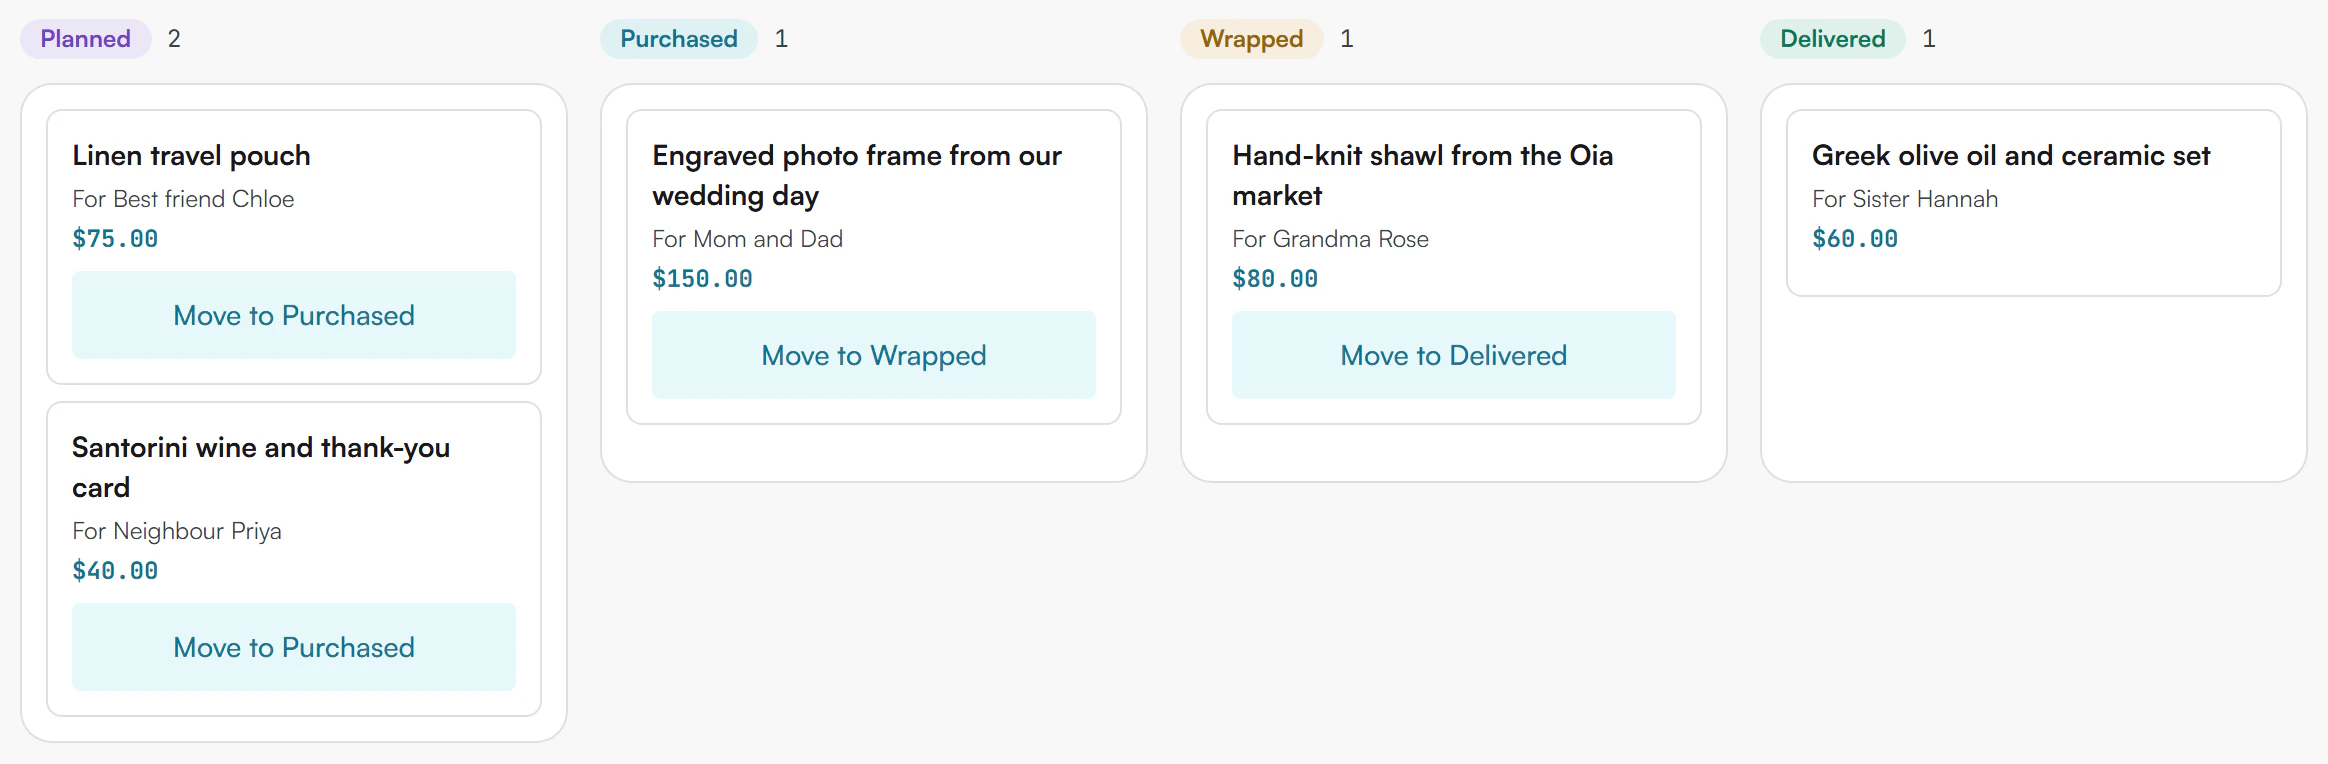This screenshot has height=764, width=2328.
Task: Click For Grandma Rose recipient text
Action: 1330,239
